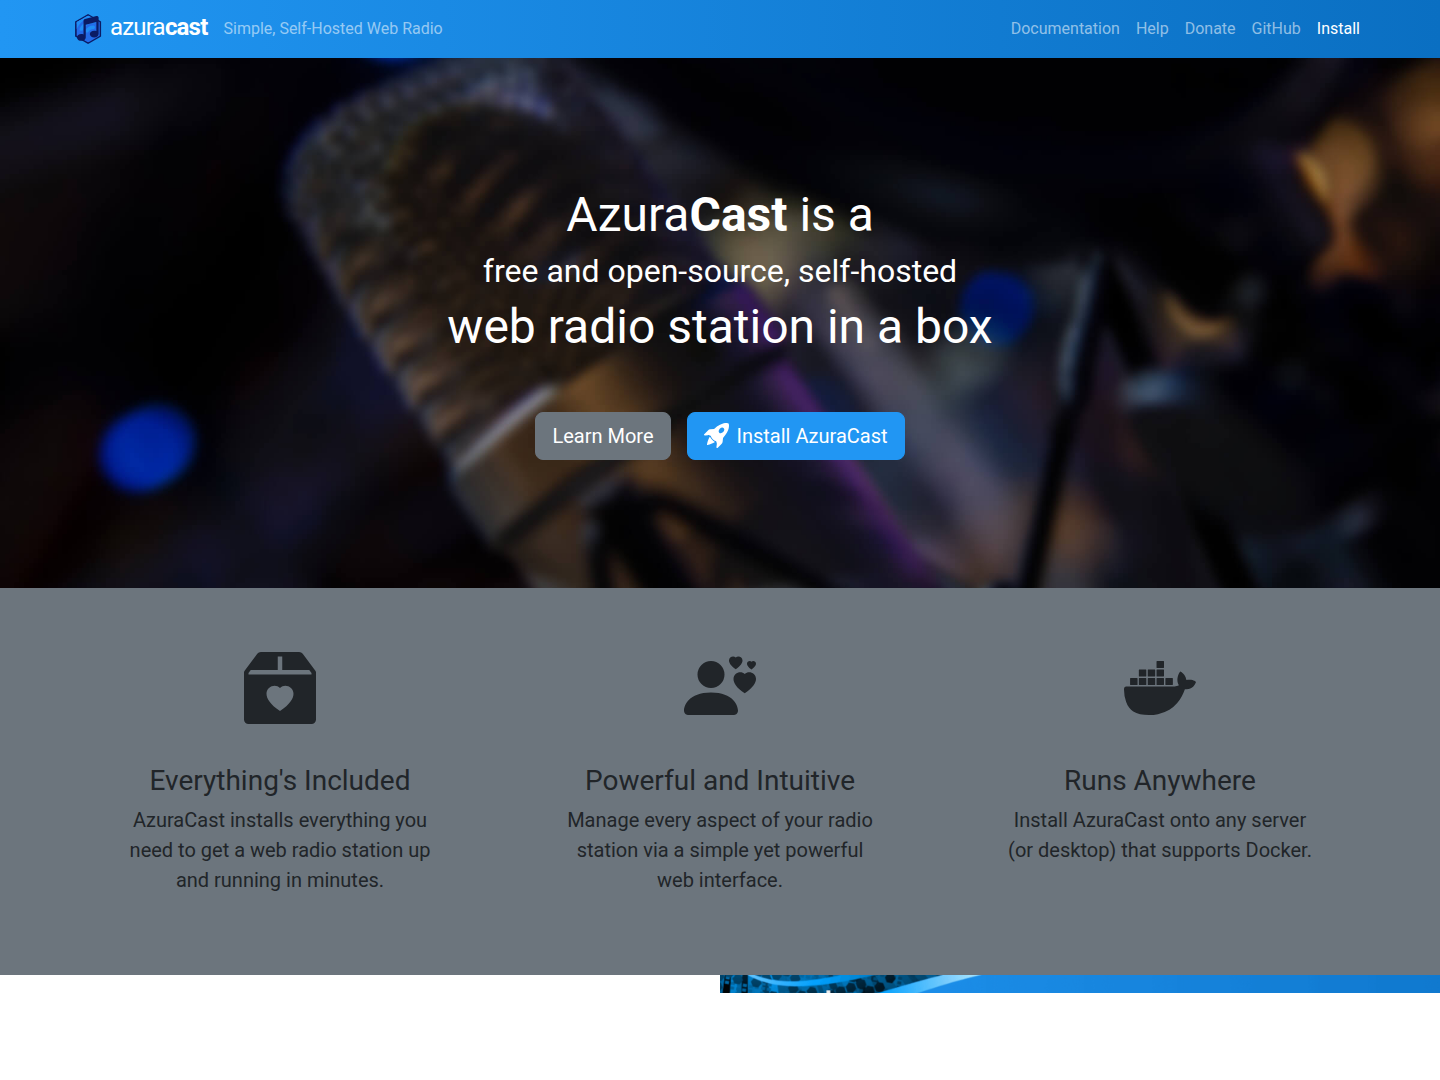1440x1080 pixels.
Task: Visit the GitHub nav link
Action: pyautogui.click(x=1276, y=28)
